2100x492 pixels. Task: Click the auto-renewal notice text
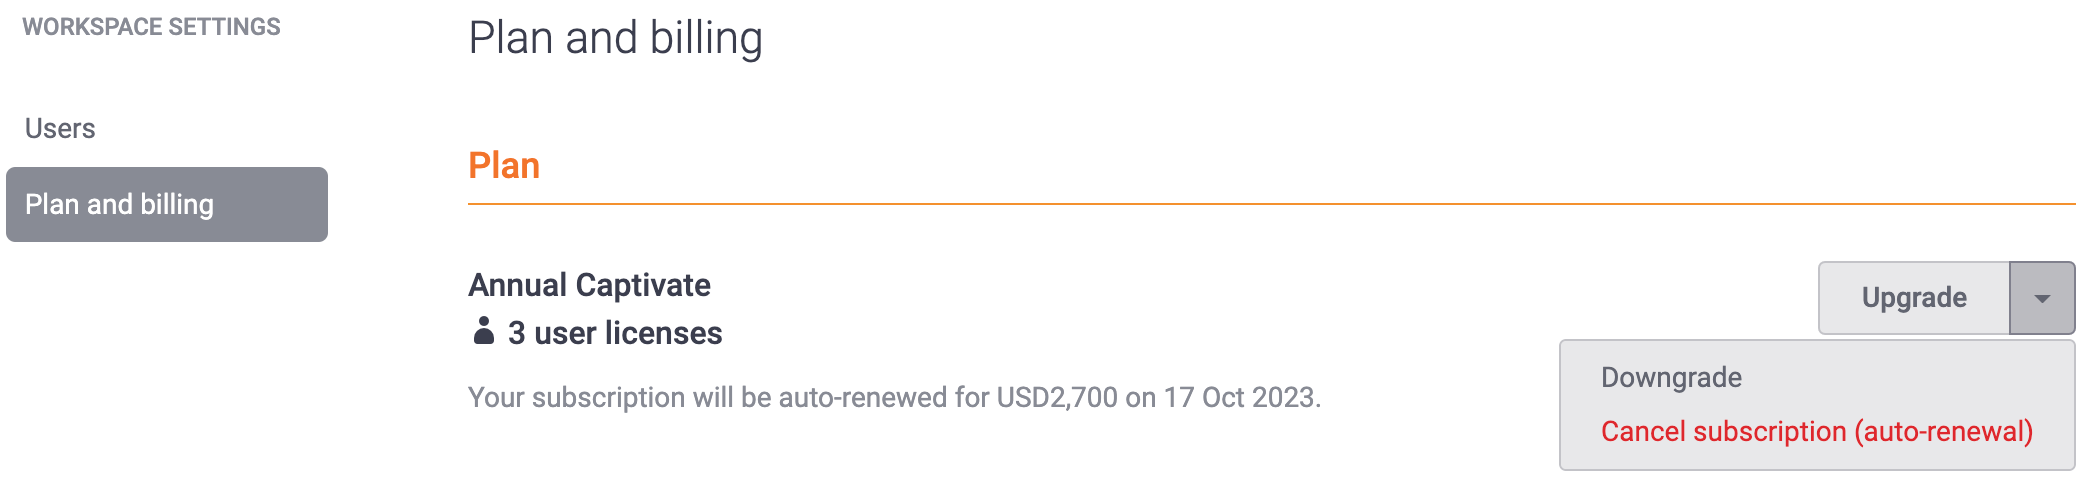click(x=895, y=397)
